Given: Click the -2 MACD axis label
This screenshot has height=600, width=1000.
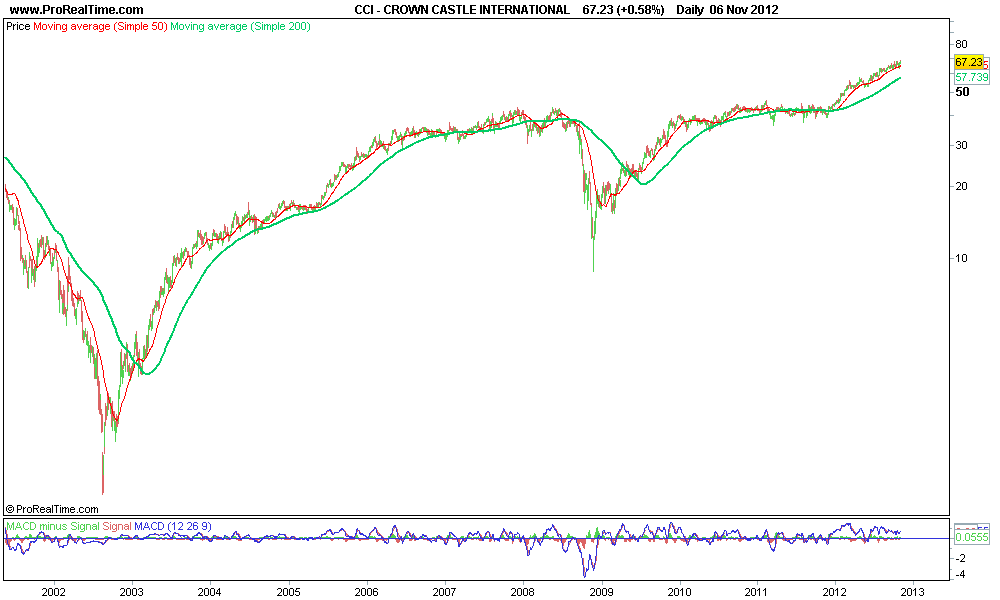Looking at the screenshot, I should point(960,558).
